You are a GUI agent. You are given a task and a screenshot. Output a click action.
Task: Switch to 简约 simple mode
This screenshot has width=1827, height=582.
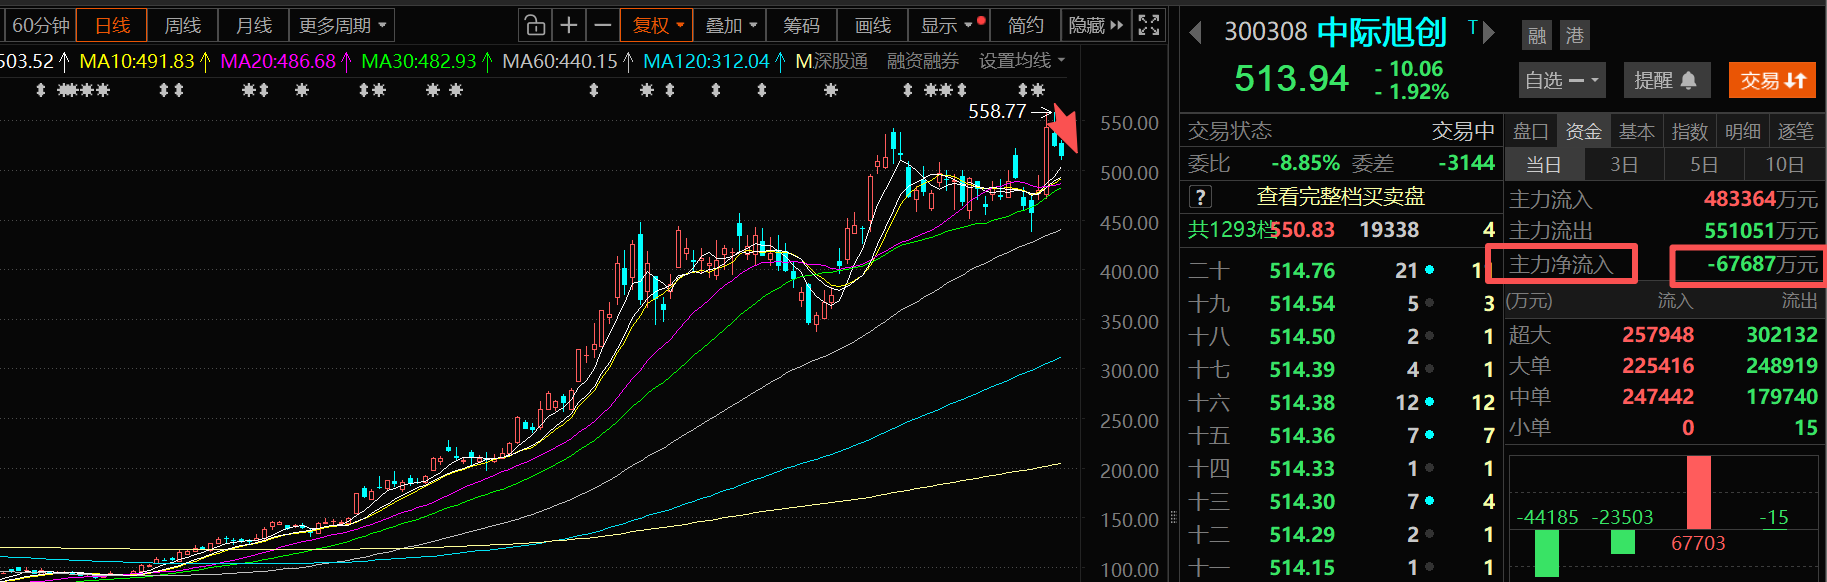click(x=1026, y=25)
